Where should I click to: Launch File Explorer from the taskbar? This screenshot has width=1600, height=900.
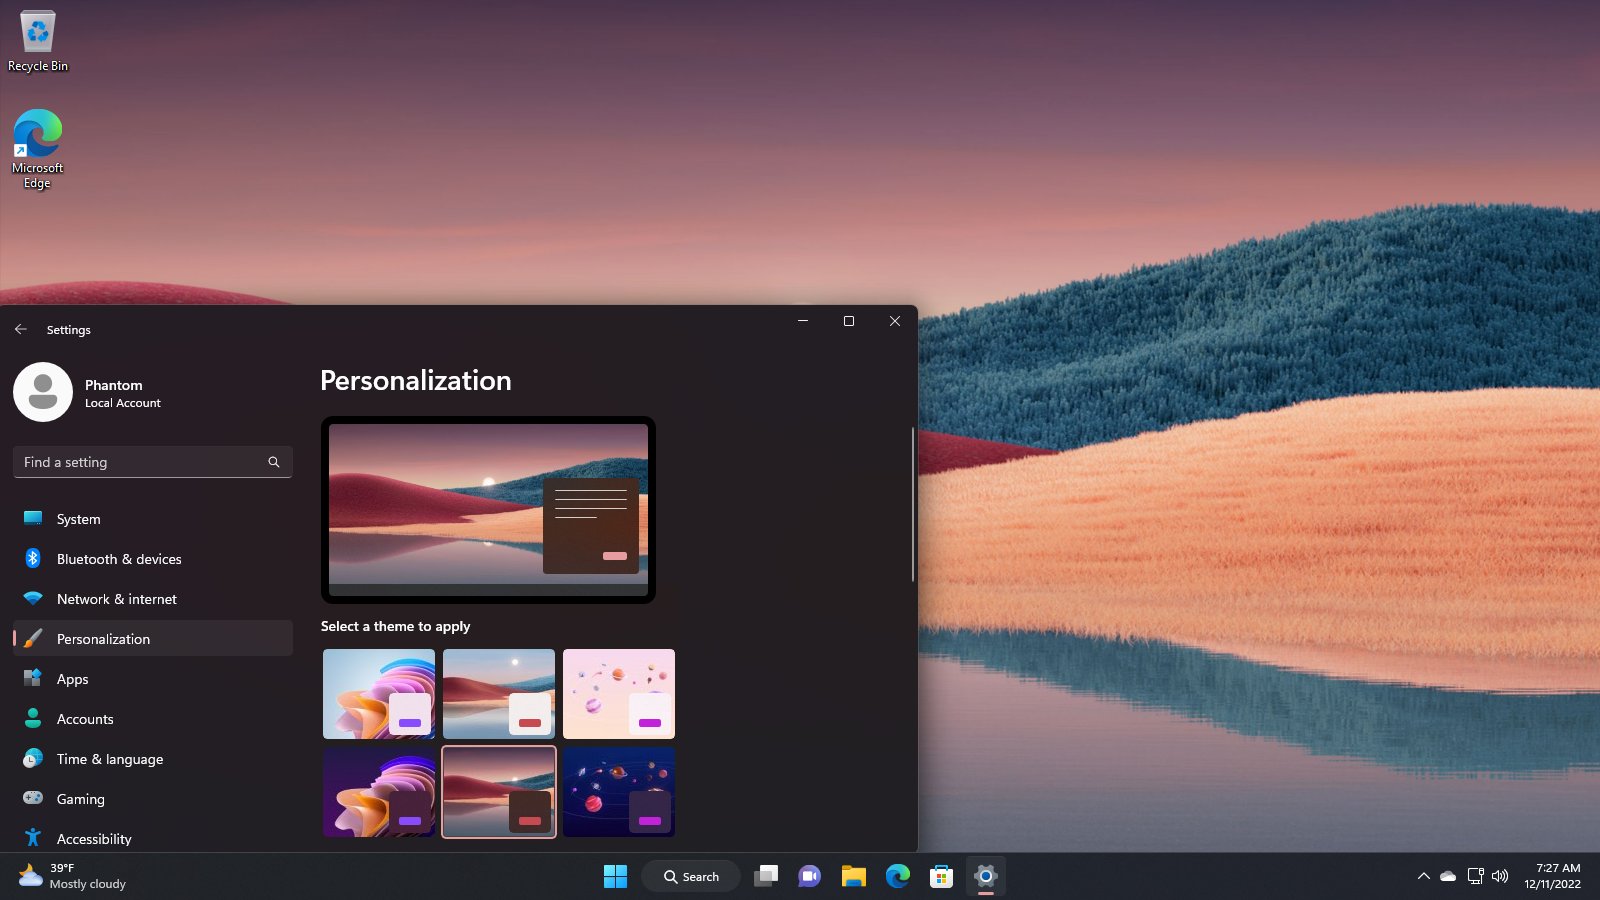[853, 876]
